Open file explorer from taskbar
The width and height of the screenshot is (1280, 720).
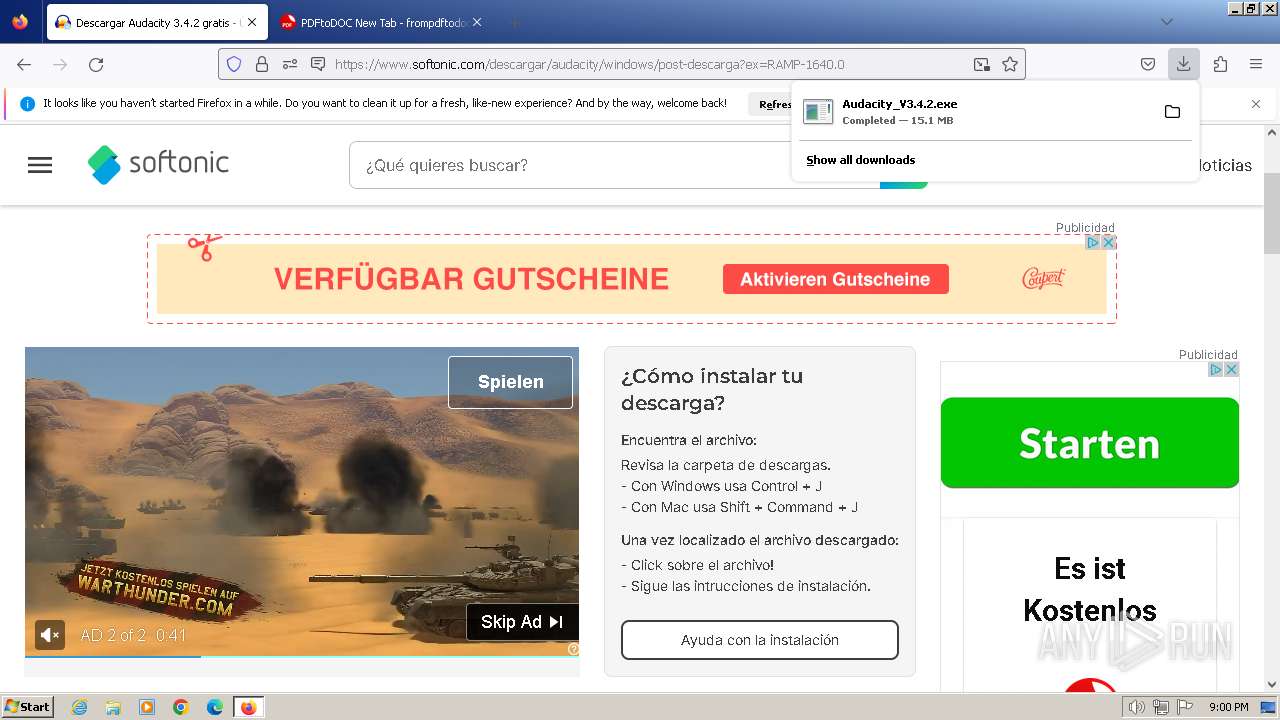[113, 707]
